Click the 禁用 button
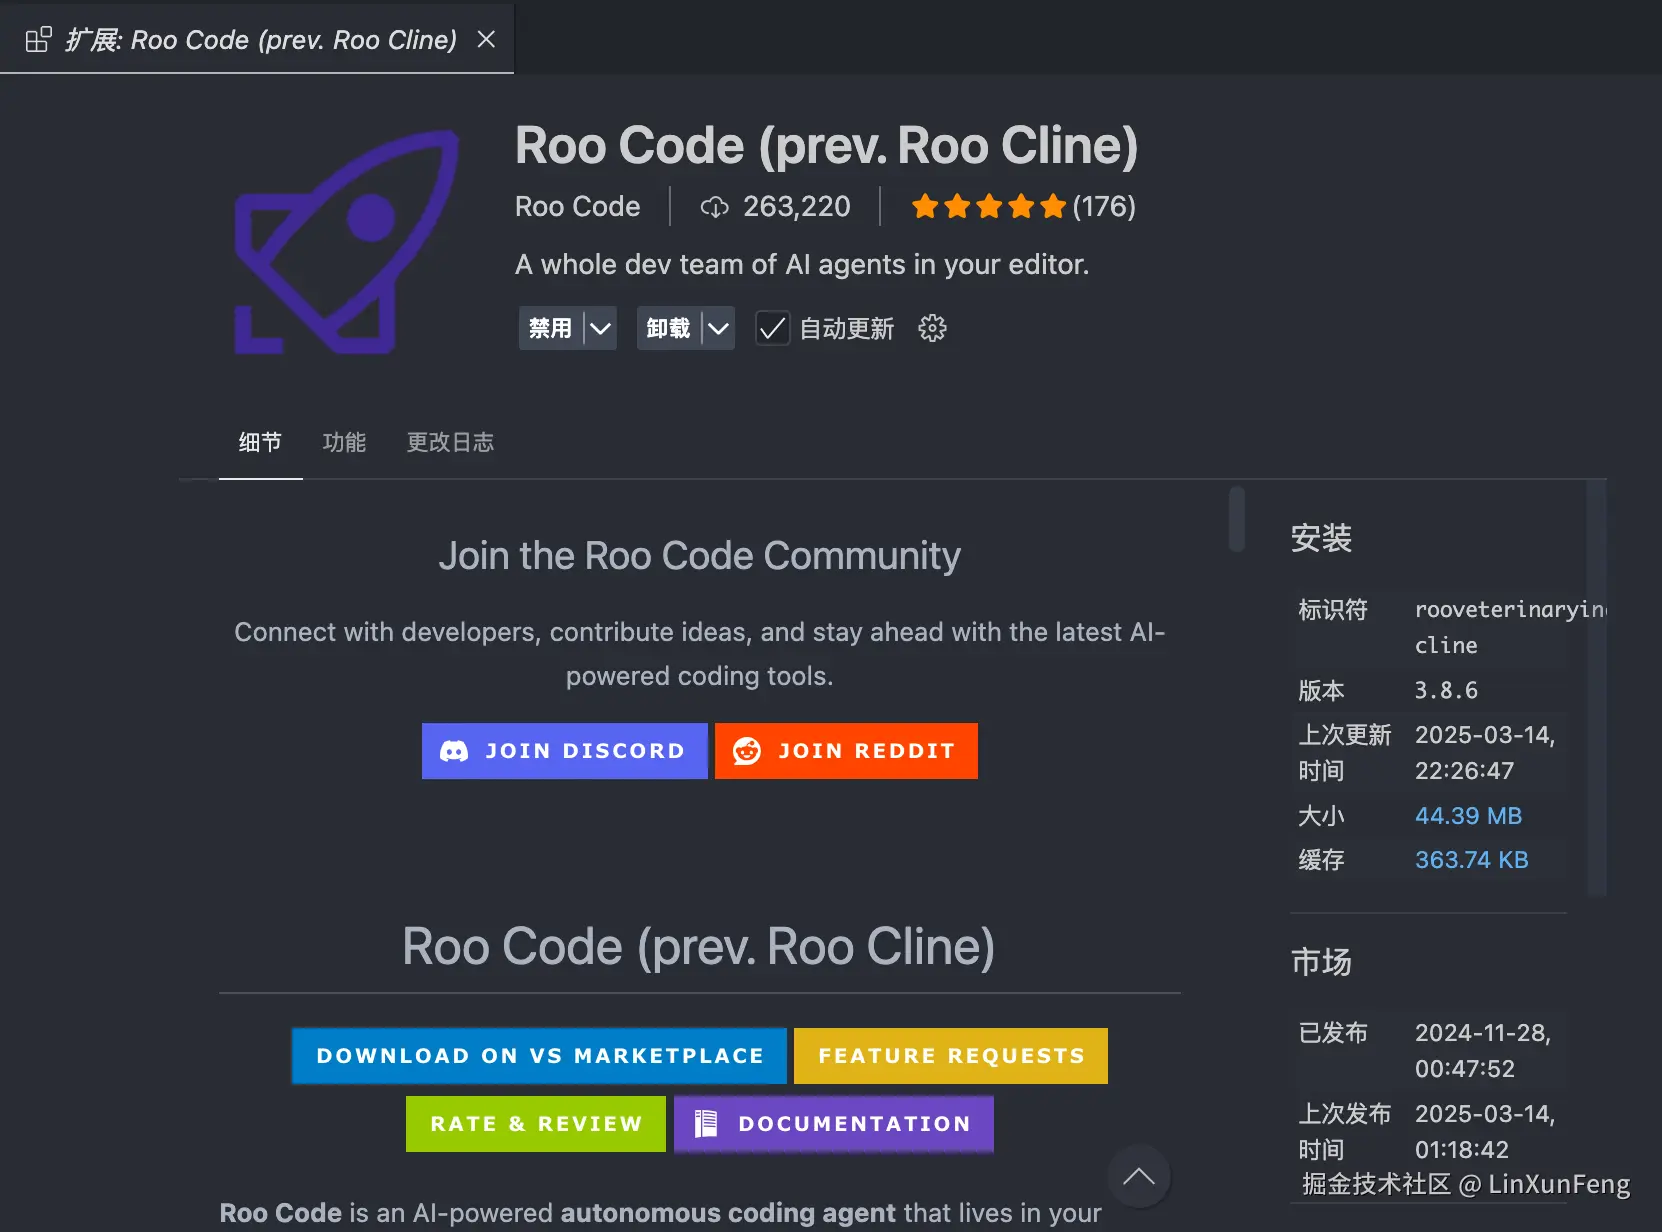Viewport: 1662px width, 1232px height. click(x=550, y=328)
